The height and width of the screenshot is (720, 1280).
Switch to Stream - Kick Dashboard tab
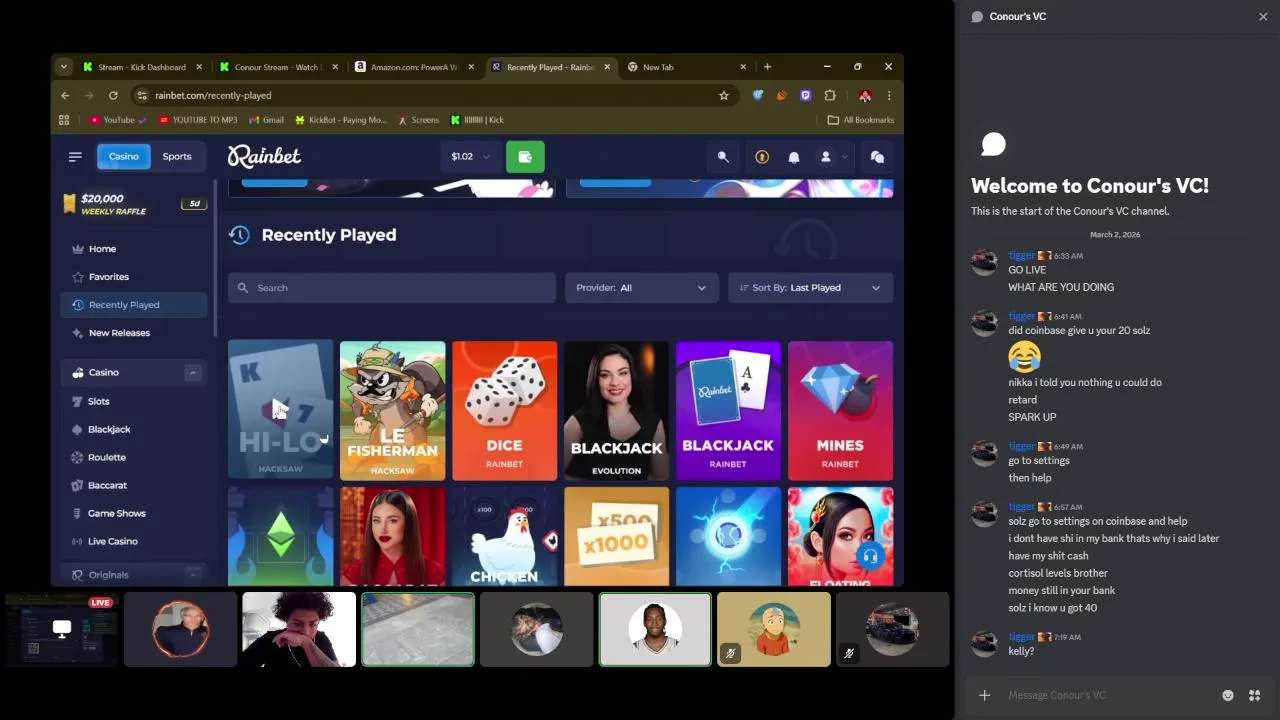click(143, 67)
